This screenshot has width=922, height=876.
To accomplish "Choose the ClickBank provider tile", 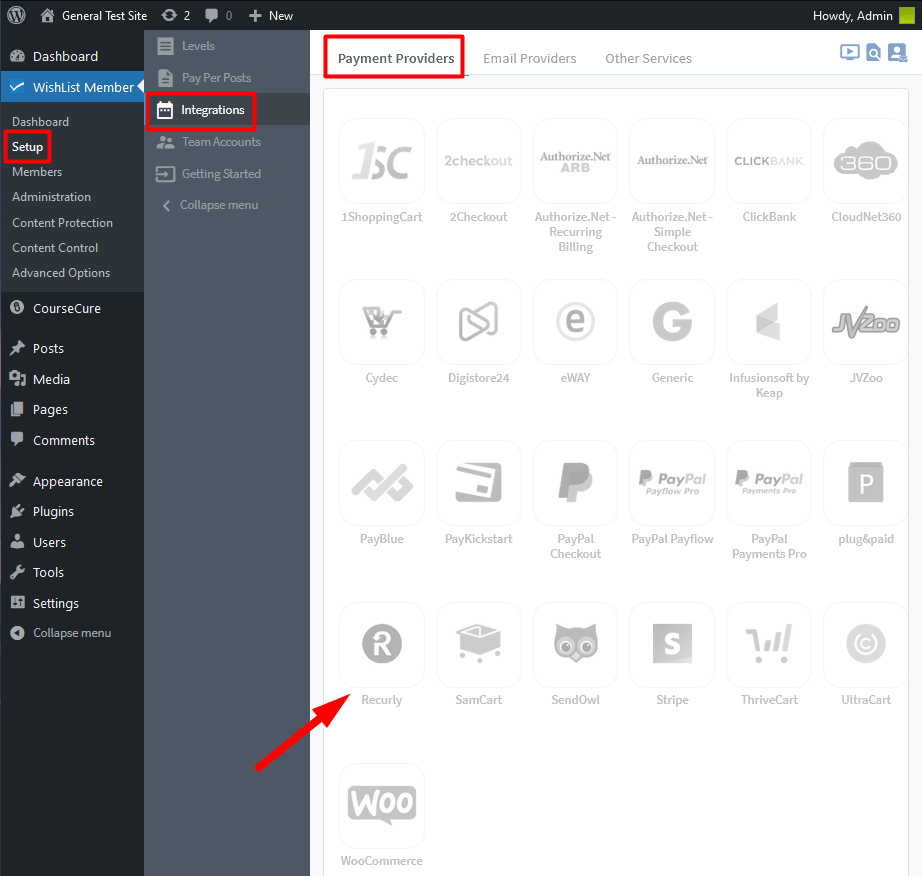I will pyautogui.click(x=769, y=161).
